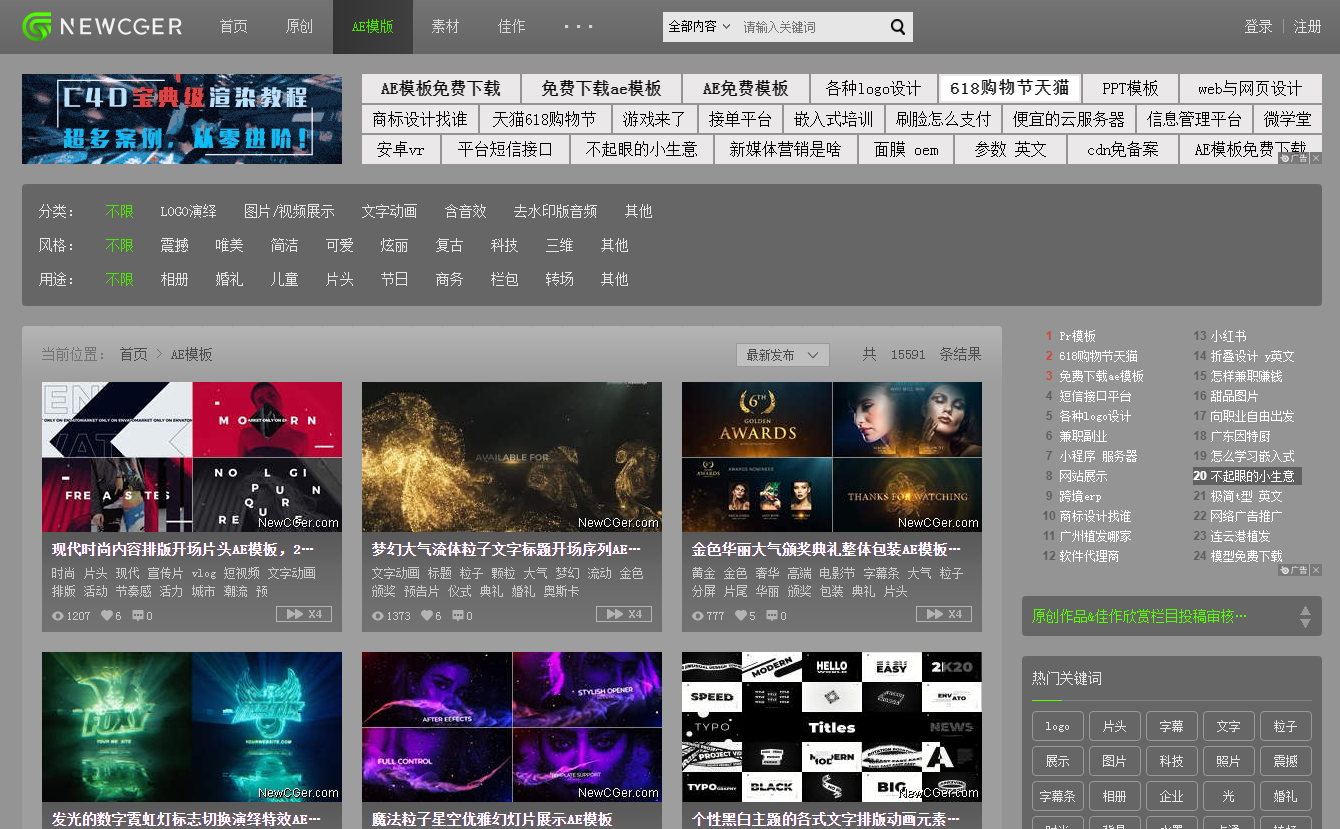Open the C4D宝典级渲染教程 banner
The image size is (1340, 829).
(x=182, y=119)
